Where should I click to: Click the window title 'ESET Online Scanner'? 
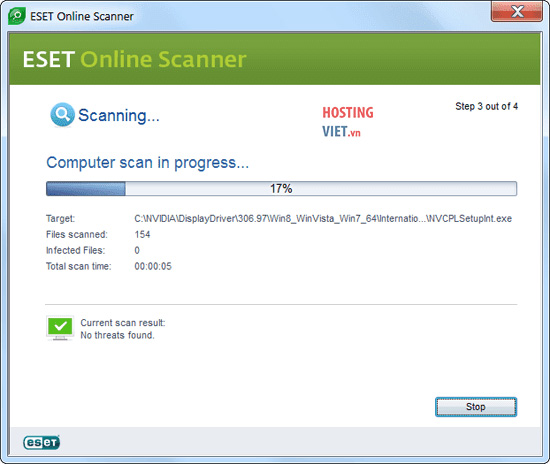click(x=82, y=16)
